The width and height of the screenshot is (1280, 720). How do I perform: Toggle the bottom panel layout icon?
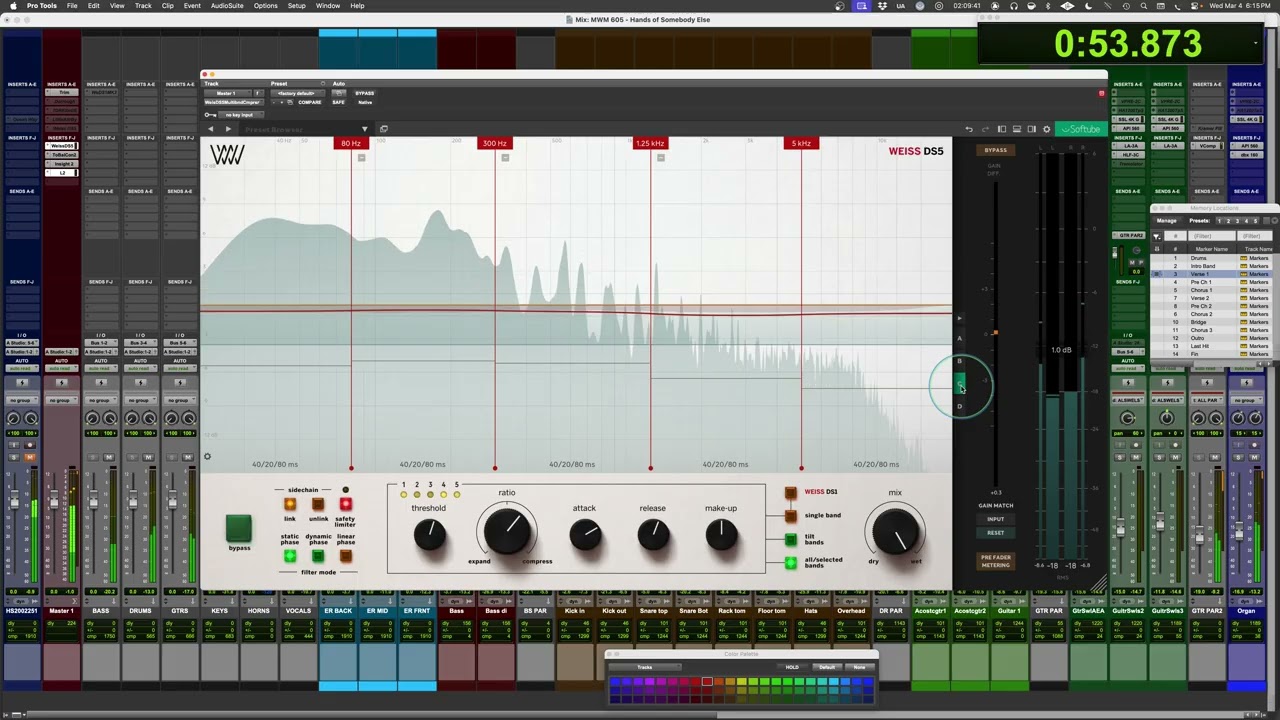pos(1017,129)
